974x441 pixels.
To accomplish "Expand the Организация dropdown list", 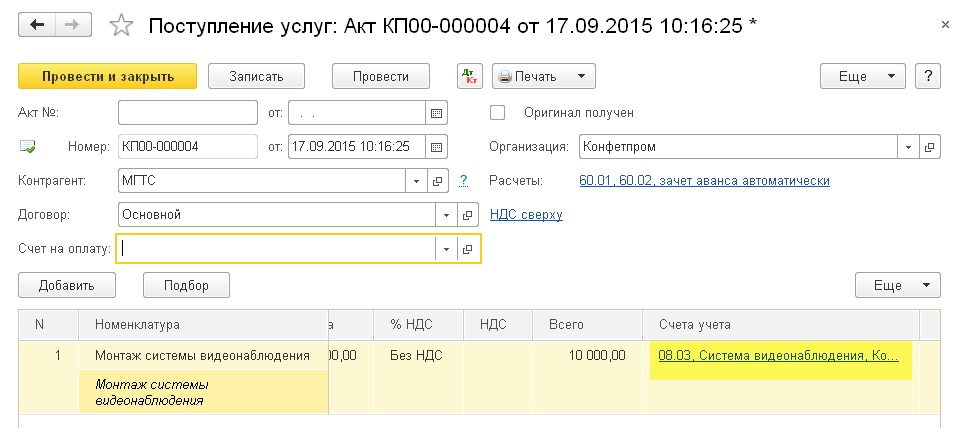I will 908,147.
